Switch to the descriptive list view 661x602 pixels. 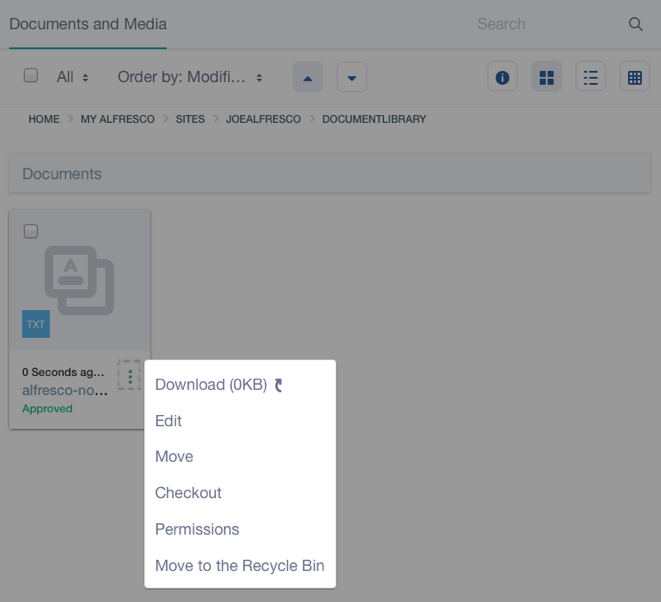pyautogui.click(x=591, y=77)
